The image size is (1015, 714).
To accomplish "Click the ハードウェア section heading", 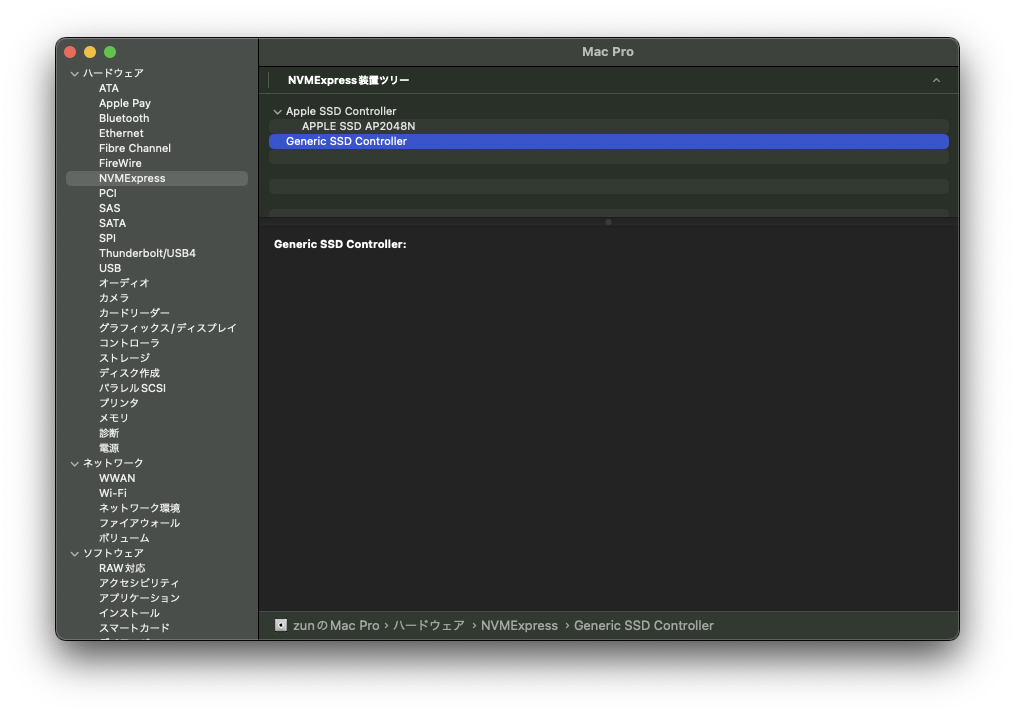I will (113, 73).
